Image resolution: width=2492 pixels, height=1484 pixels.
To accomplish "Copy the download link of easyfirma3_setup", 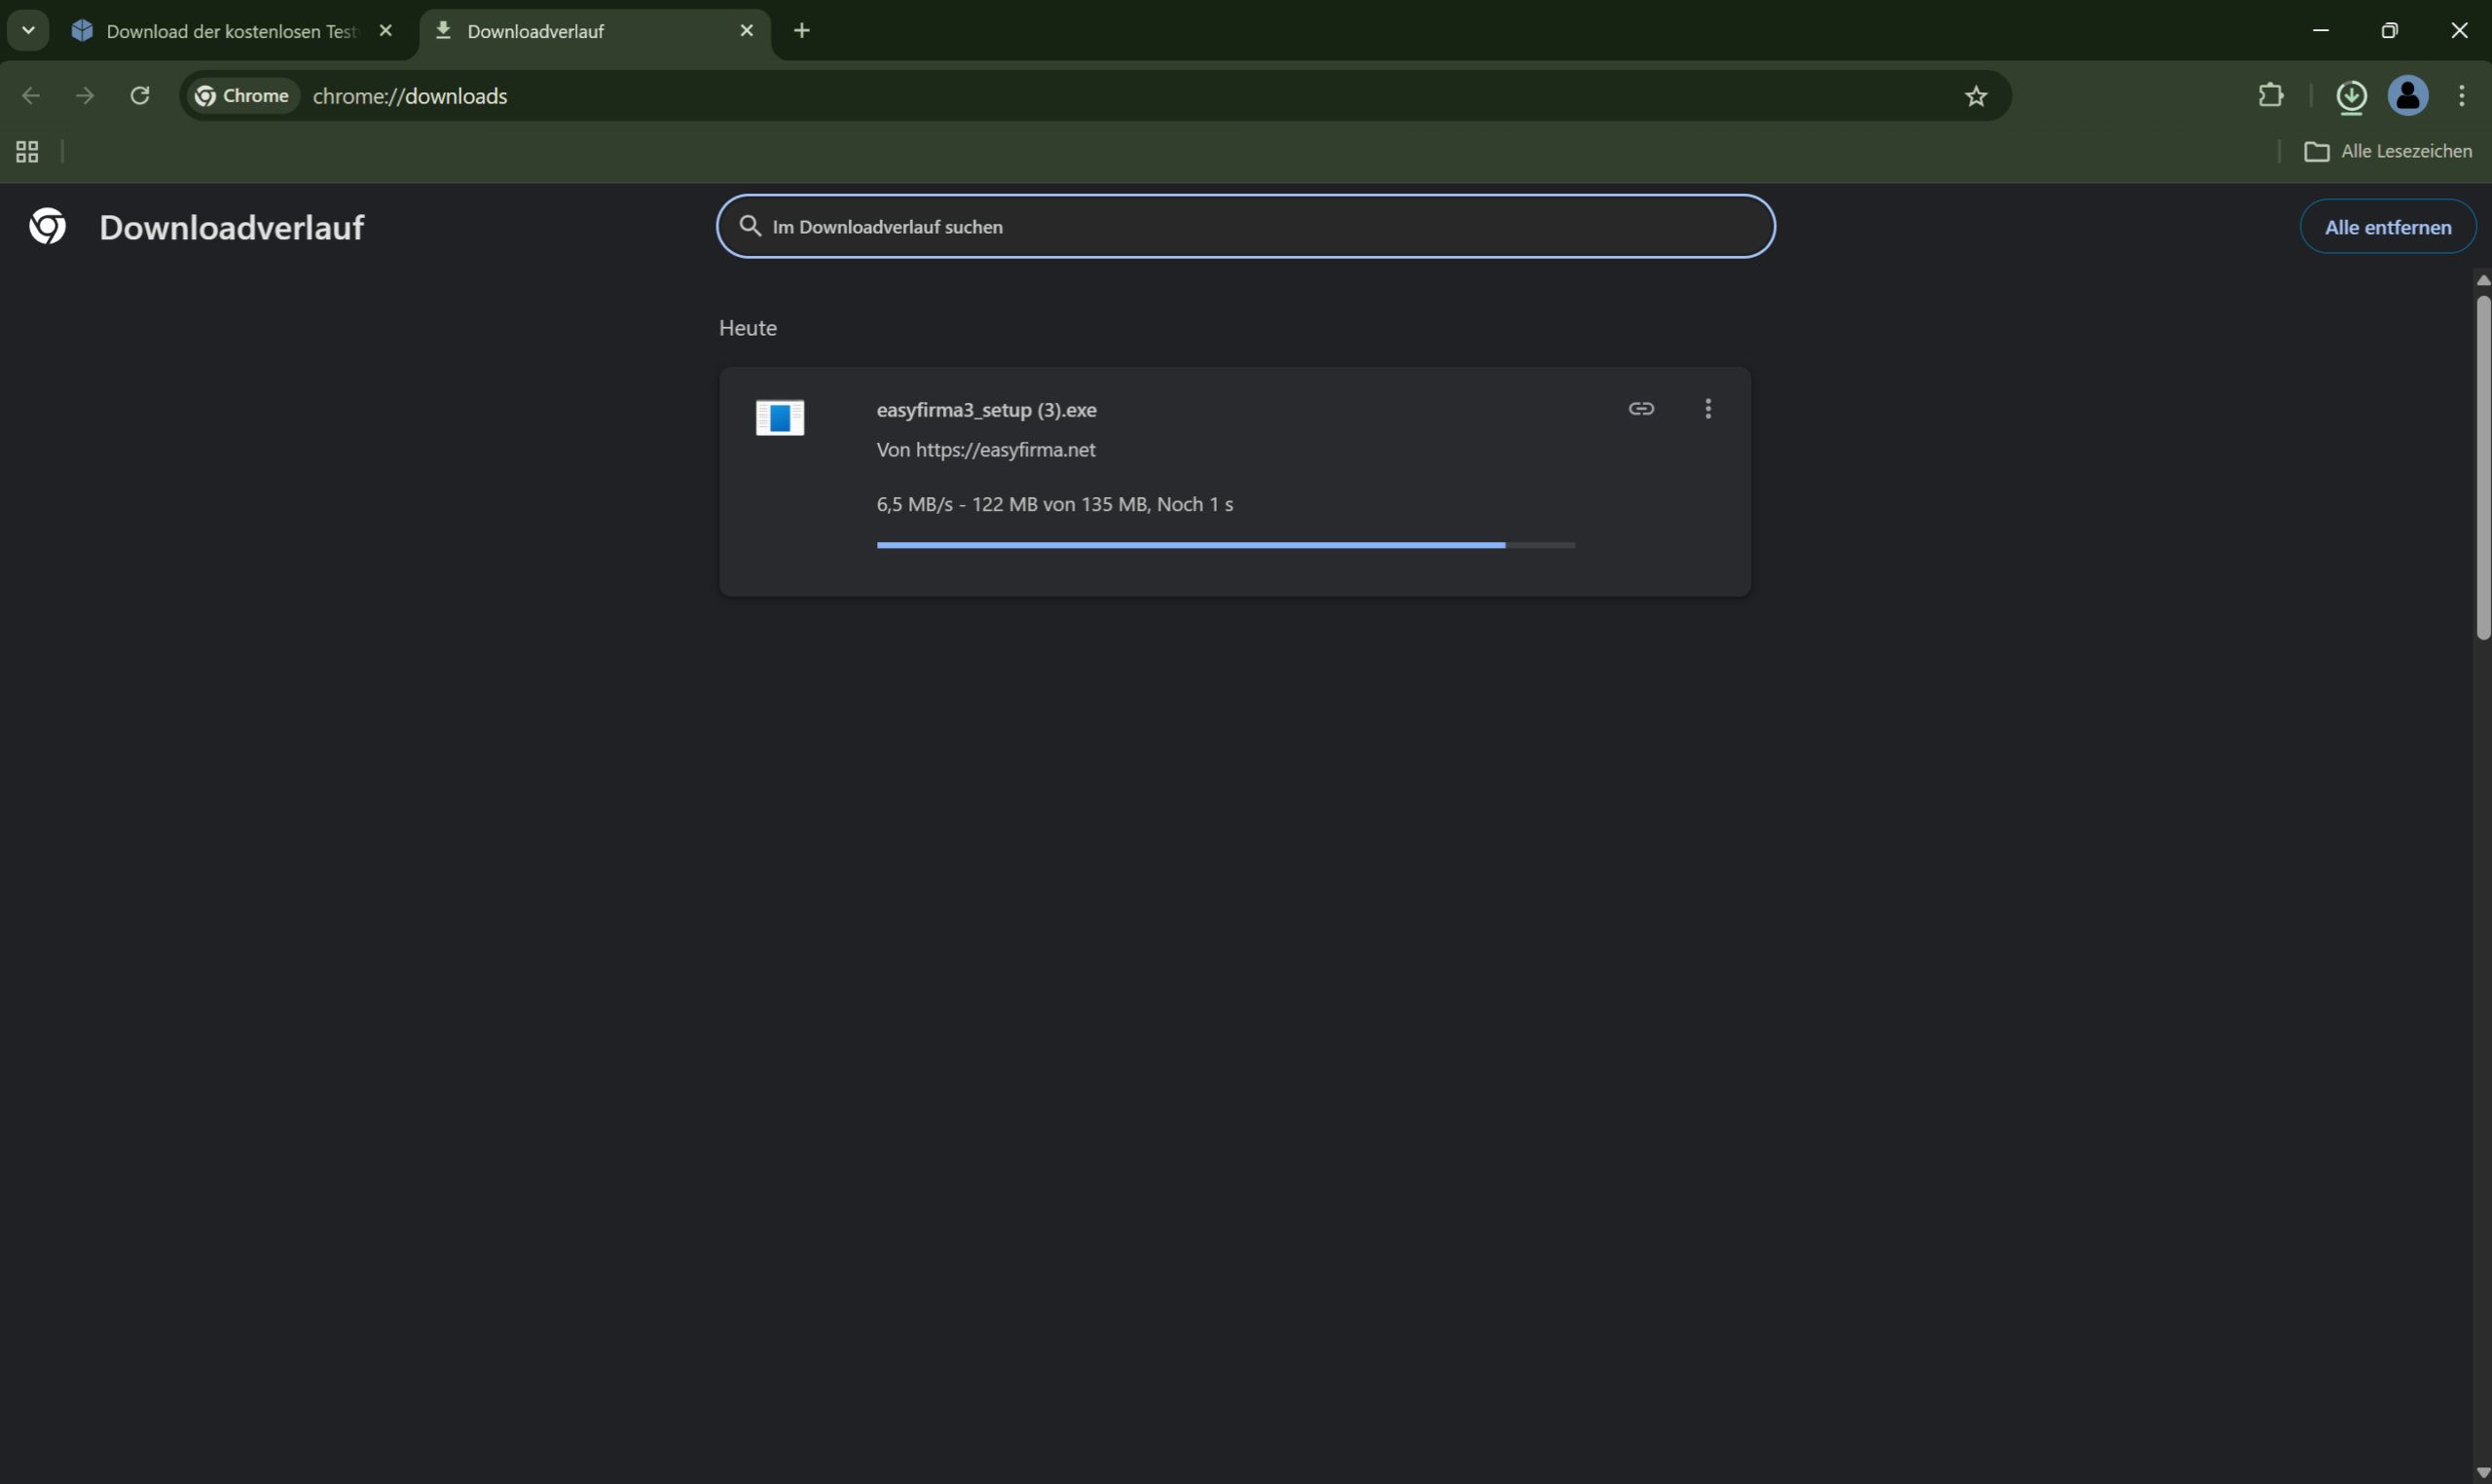I will click(x=1641, y=408).
